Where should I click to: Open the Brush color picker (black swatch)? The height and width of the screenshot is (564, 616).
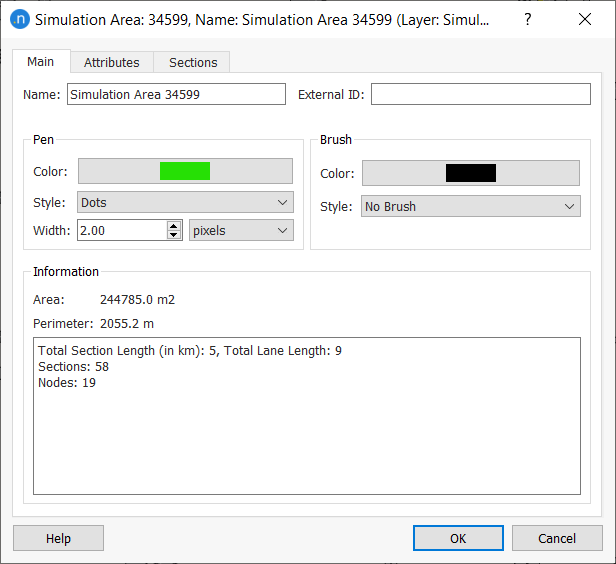471,173
